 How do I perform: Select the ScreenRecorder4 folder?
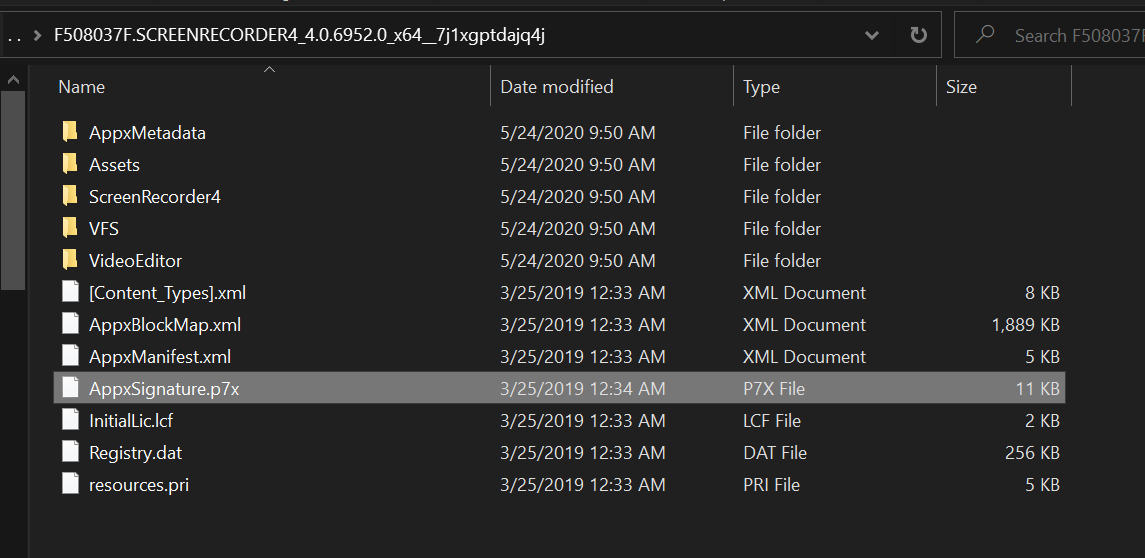154,196
